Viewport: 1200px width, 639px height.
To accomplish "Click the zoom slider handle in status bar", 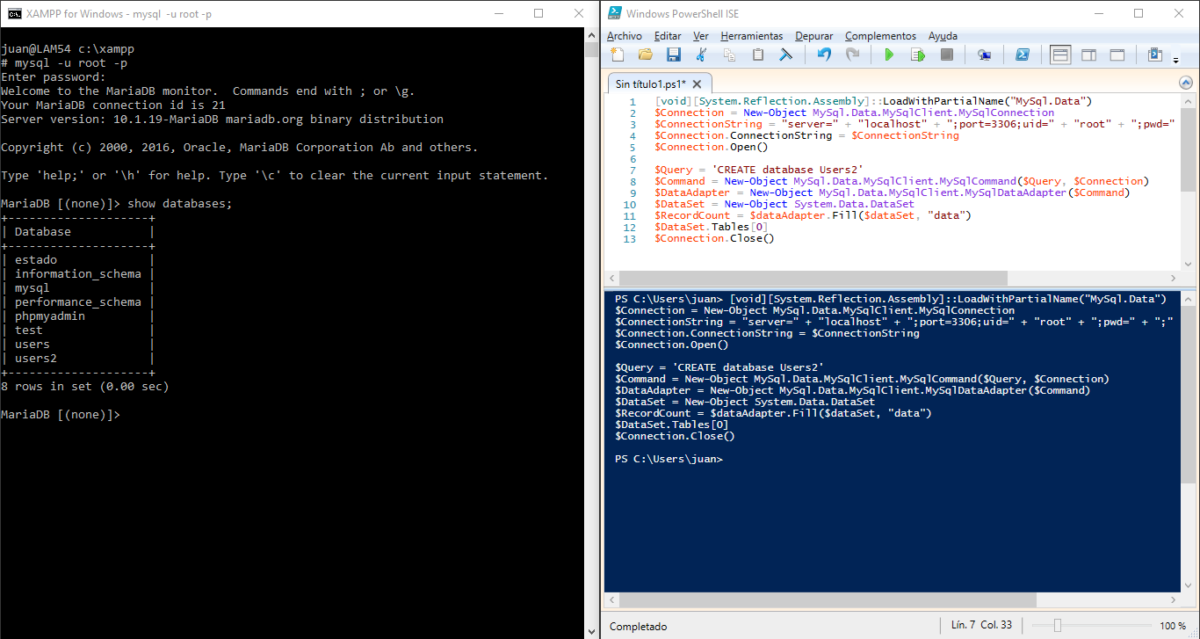I will point(1057,625).
